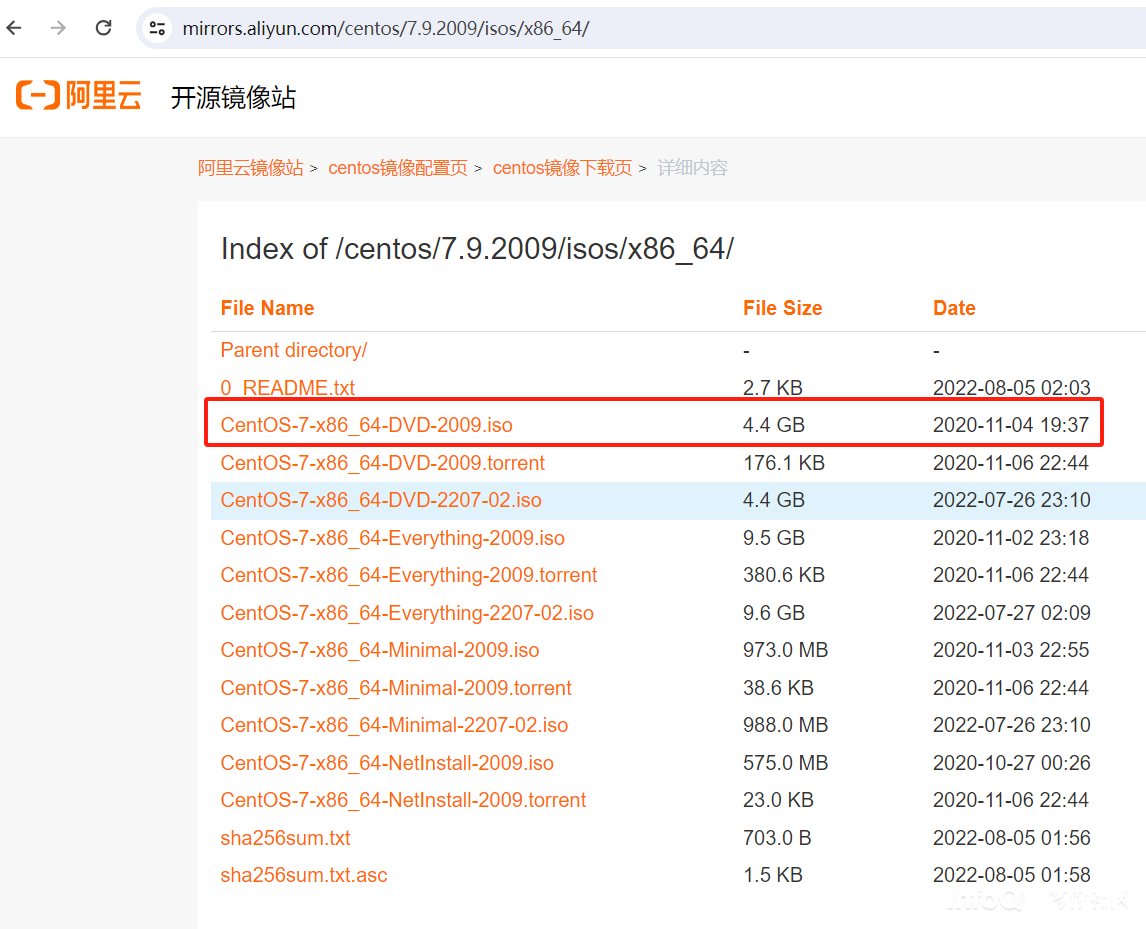The image size is (1146, 929).
Task: Go to 阿里云镜像站 breadcrumb
Action: 251,168
